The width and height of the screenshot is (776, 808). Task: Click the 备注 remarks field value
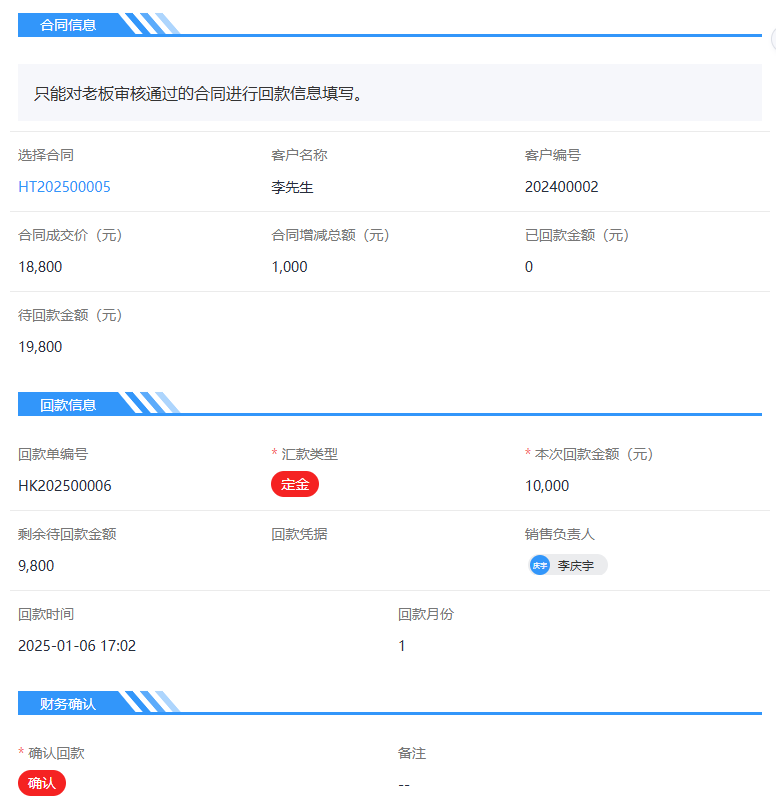coord(404,785)
